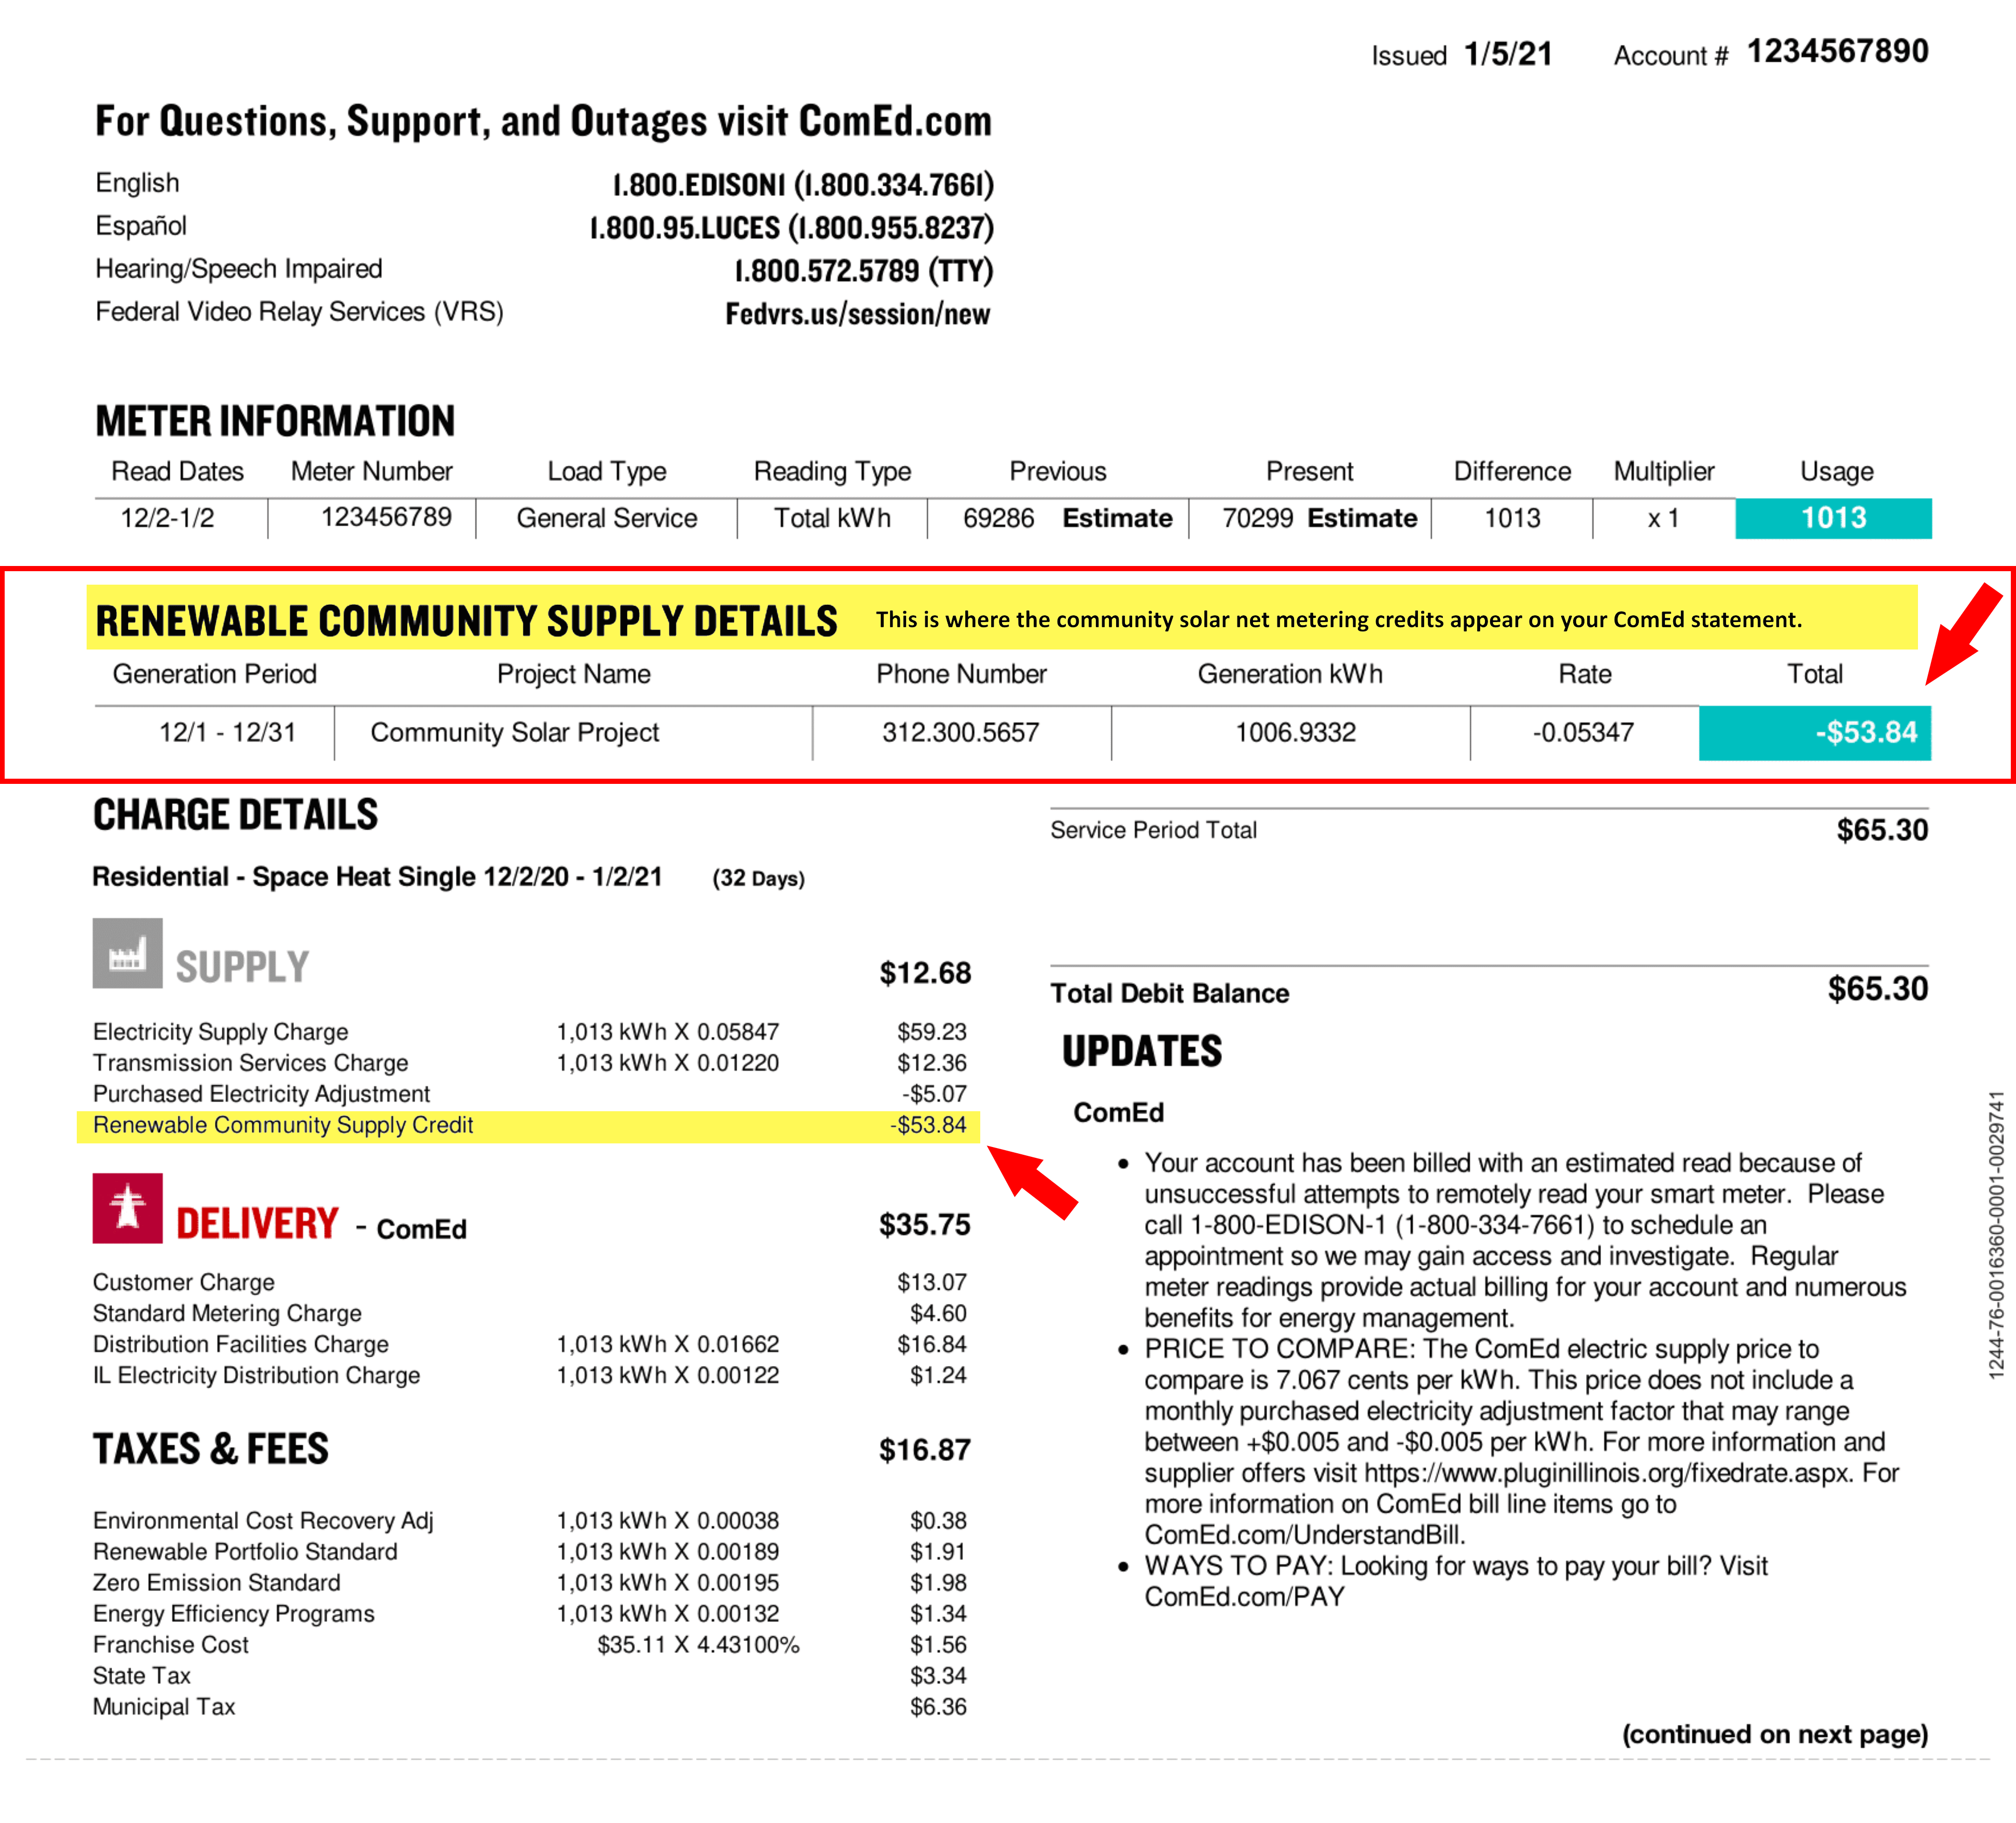This screenshot has width=2016, height=1823.
Task: Click Generation kWh value 1006.9332
Action: click(1295, 732)
